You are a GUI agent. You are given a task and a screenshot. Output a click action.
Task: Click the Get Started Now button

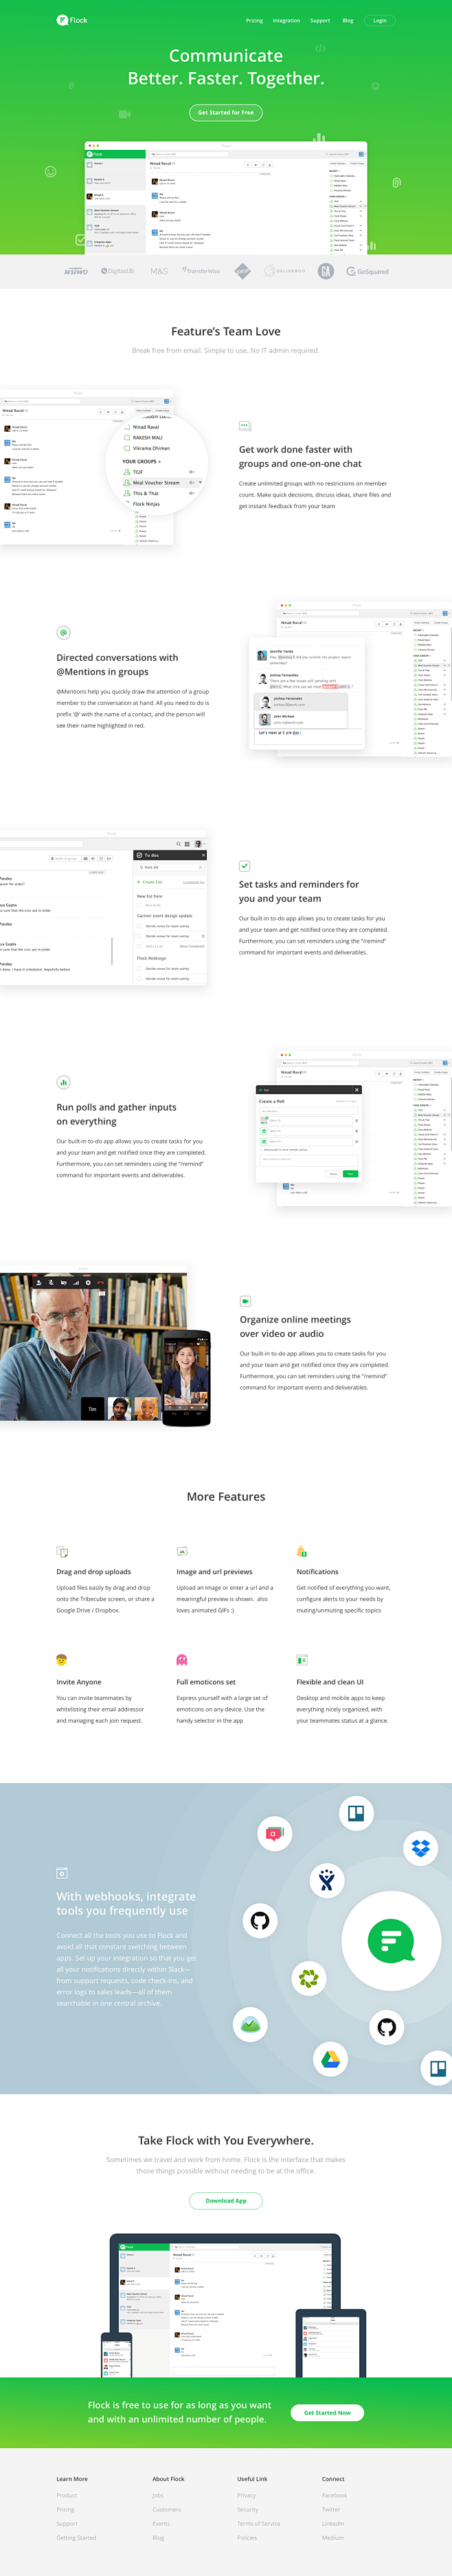pos(327,2412)
